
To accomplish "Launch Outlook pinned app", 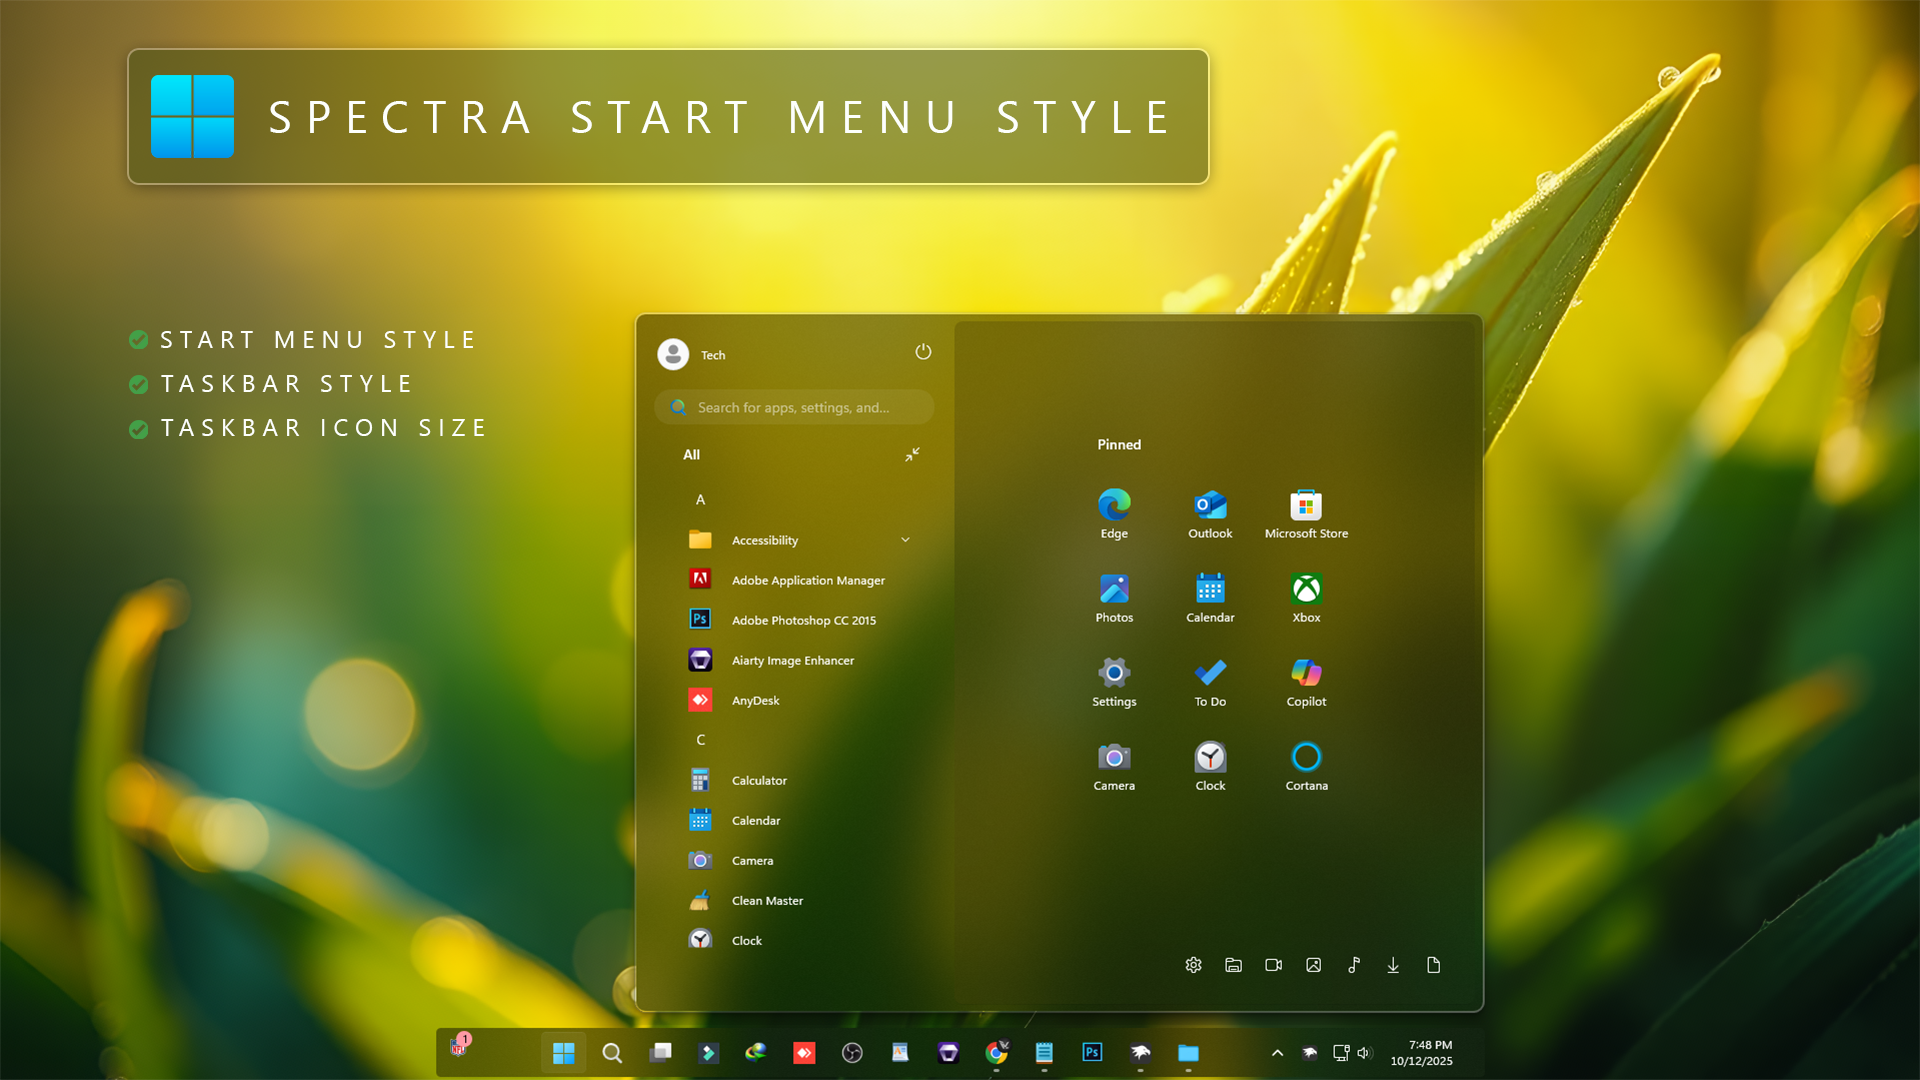I will point(1210,506).
